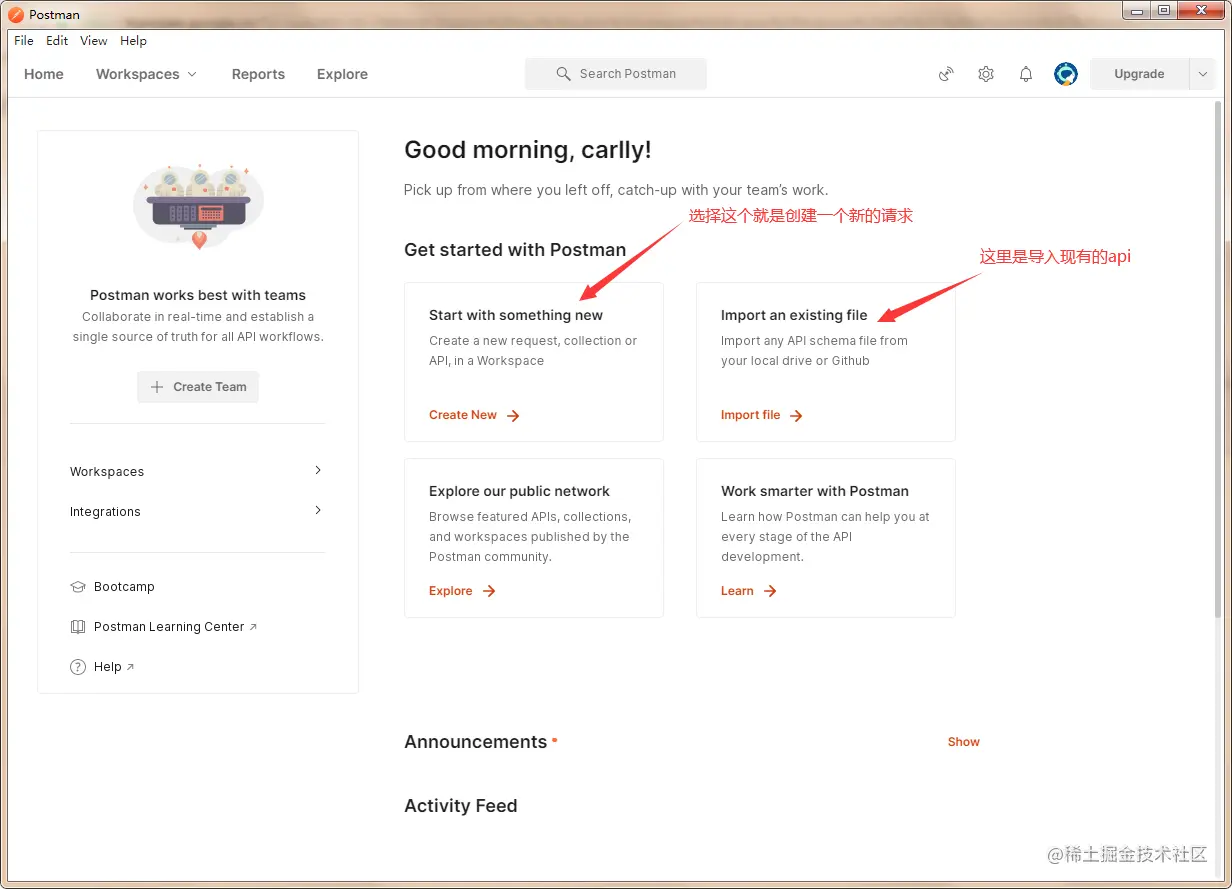Select the Work smarter with Postman card title

pos(815,491)
